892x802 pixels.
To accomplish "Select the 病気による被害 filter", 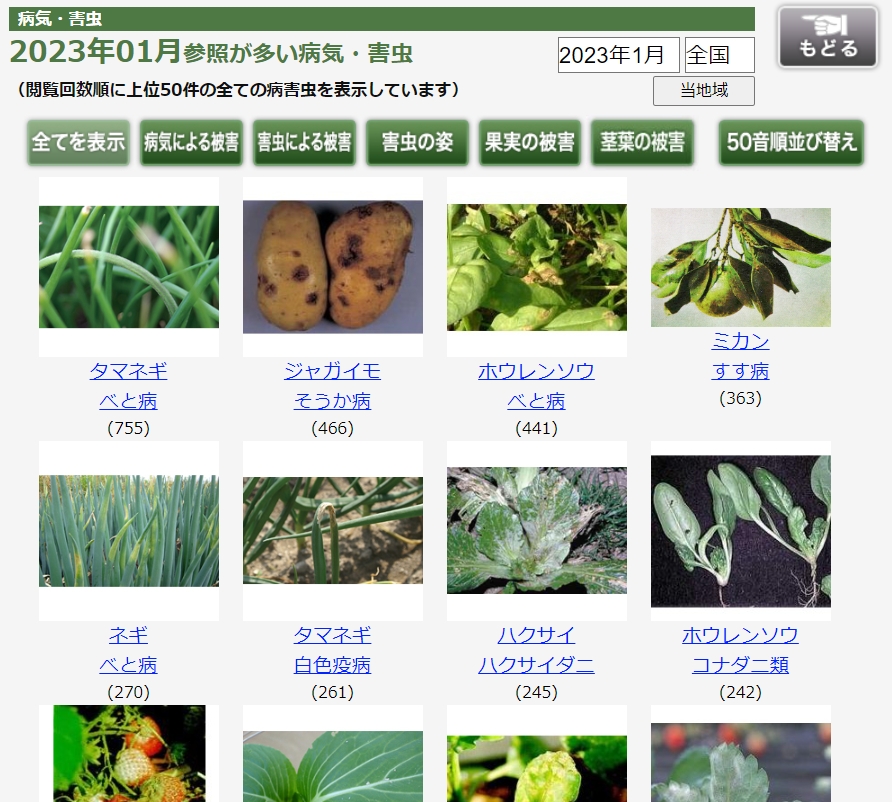I will click(x=191, y=142).
